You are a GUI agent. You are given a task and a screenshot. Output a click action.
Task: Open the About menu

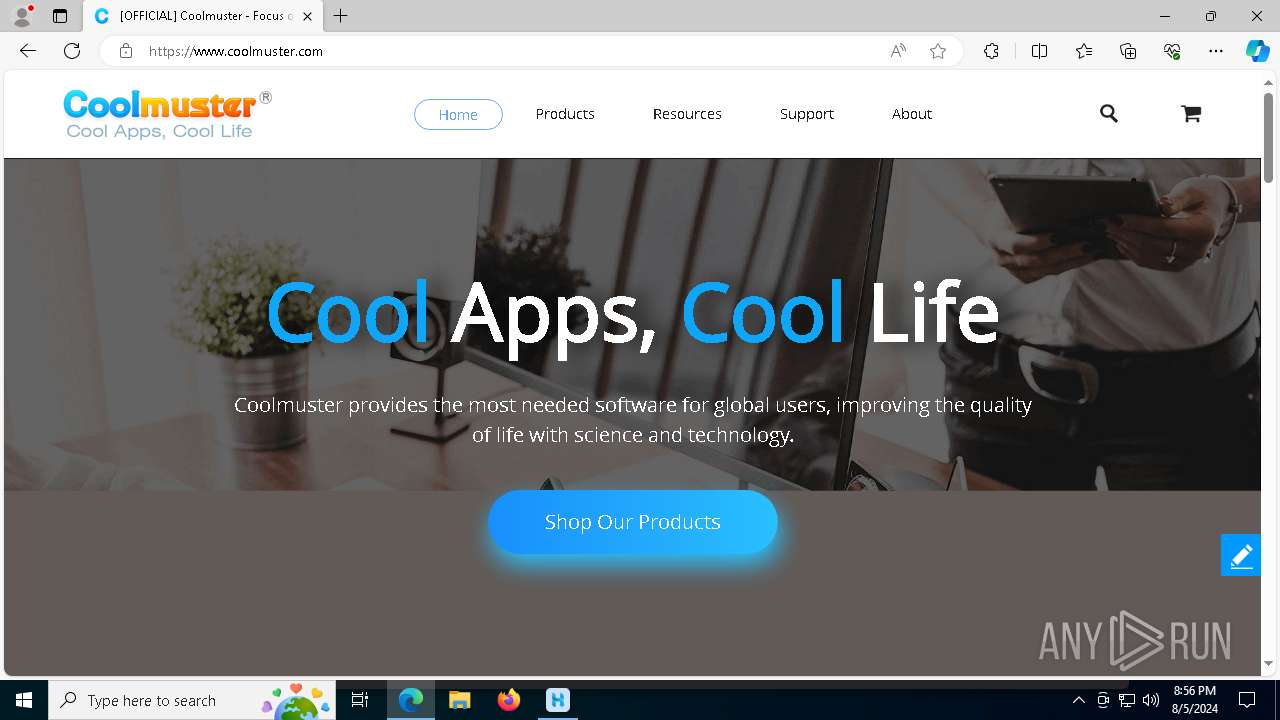[x=912, y=114]
